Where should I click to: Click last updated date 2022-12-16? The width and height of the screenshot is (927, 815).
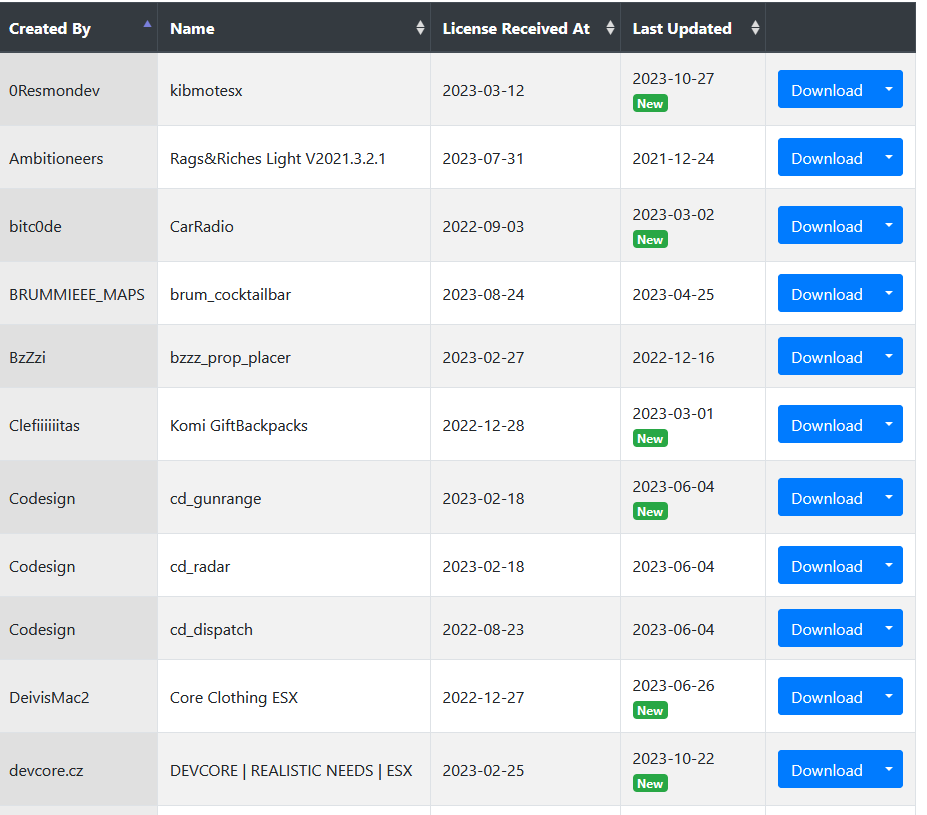673,358
